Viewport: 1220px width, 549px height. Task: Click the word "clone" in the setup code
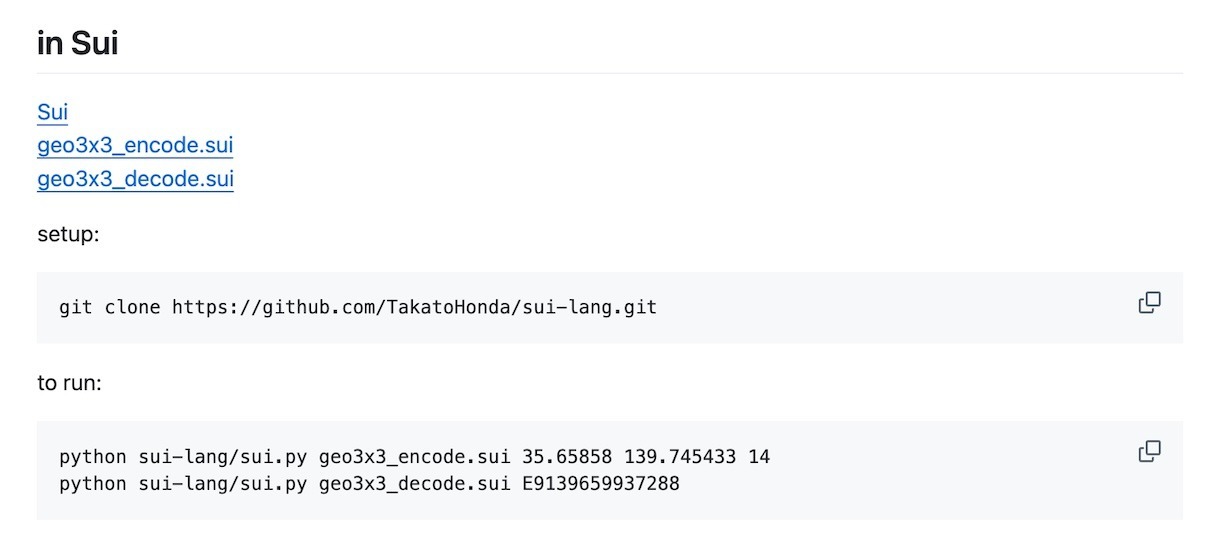tap(132, 307)
